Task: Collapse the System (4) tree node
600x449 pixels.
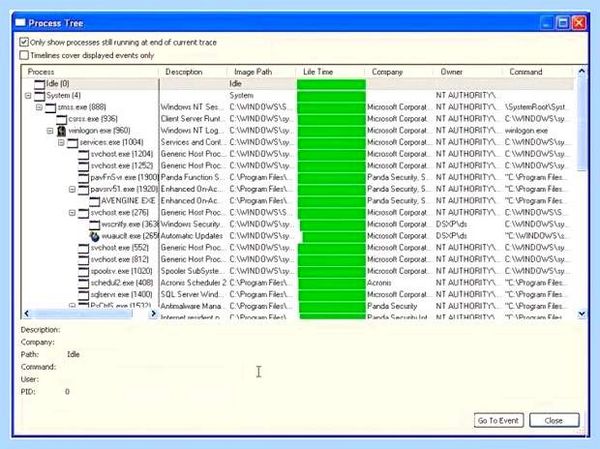Action: coord(28,96)
